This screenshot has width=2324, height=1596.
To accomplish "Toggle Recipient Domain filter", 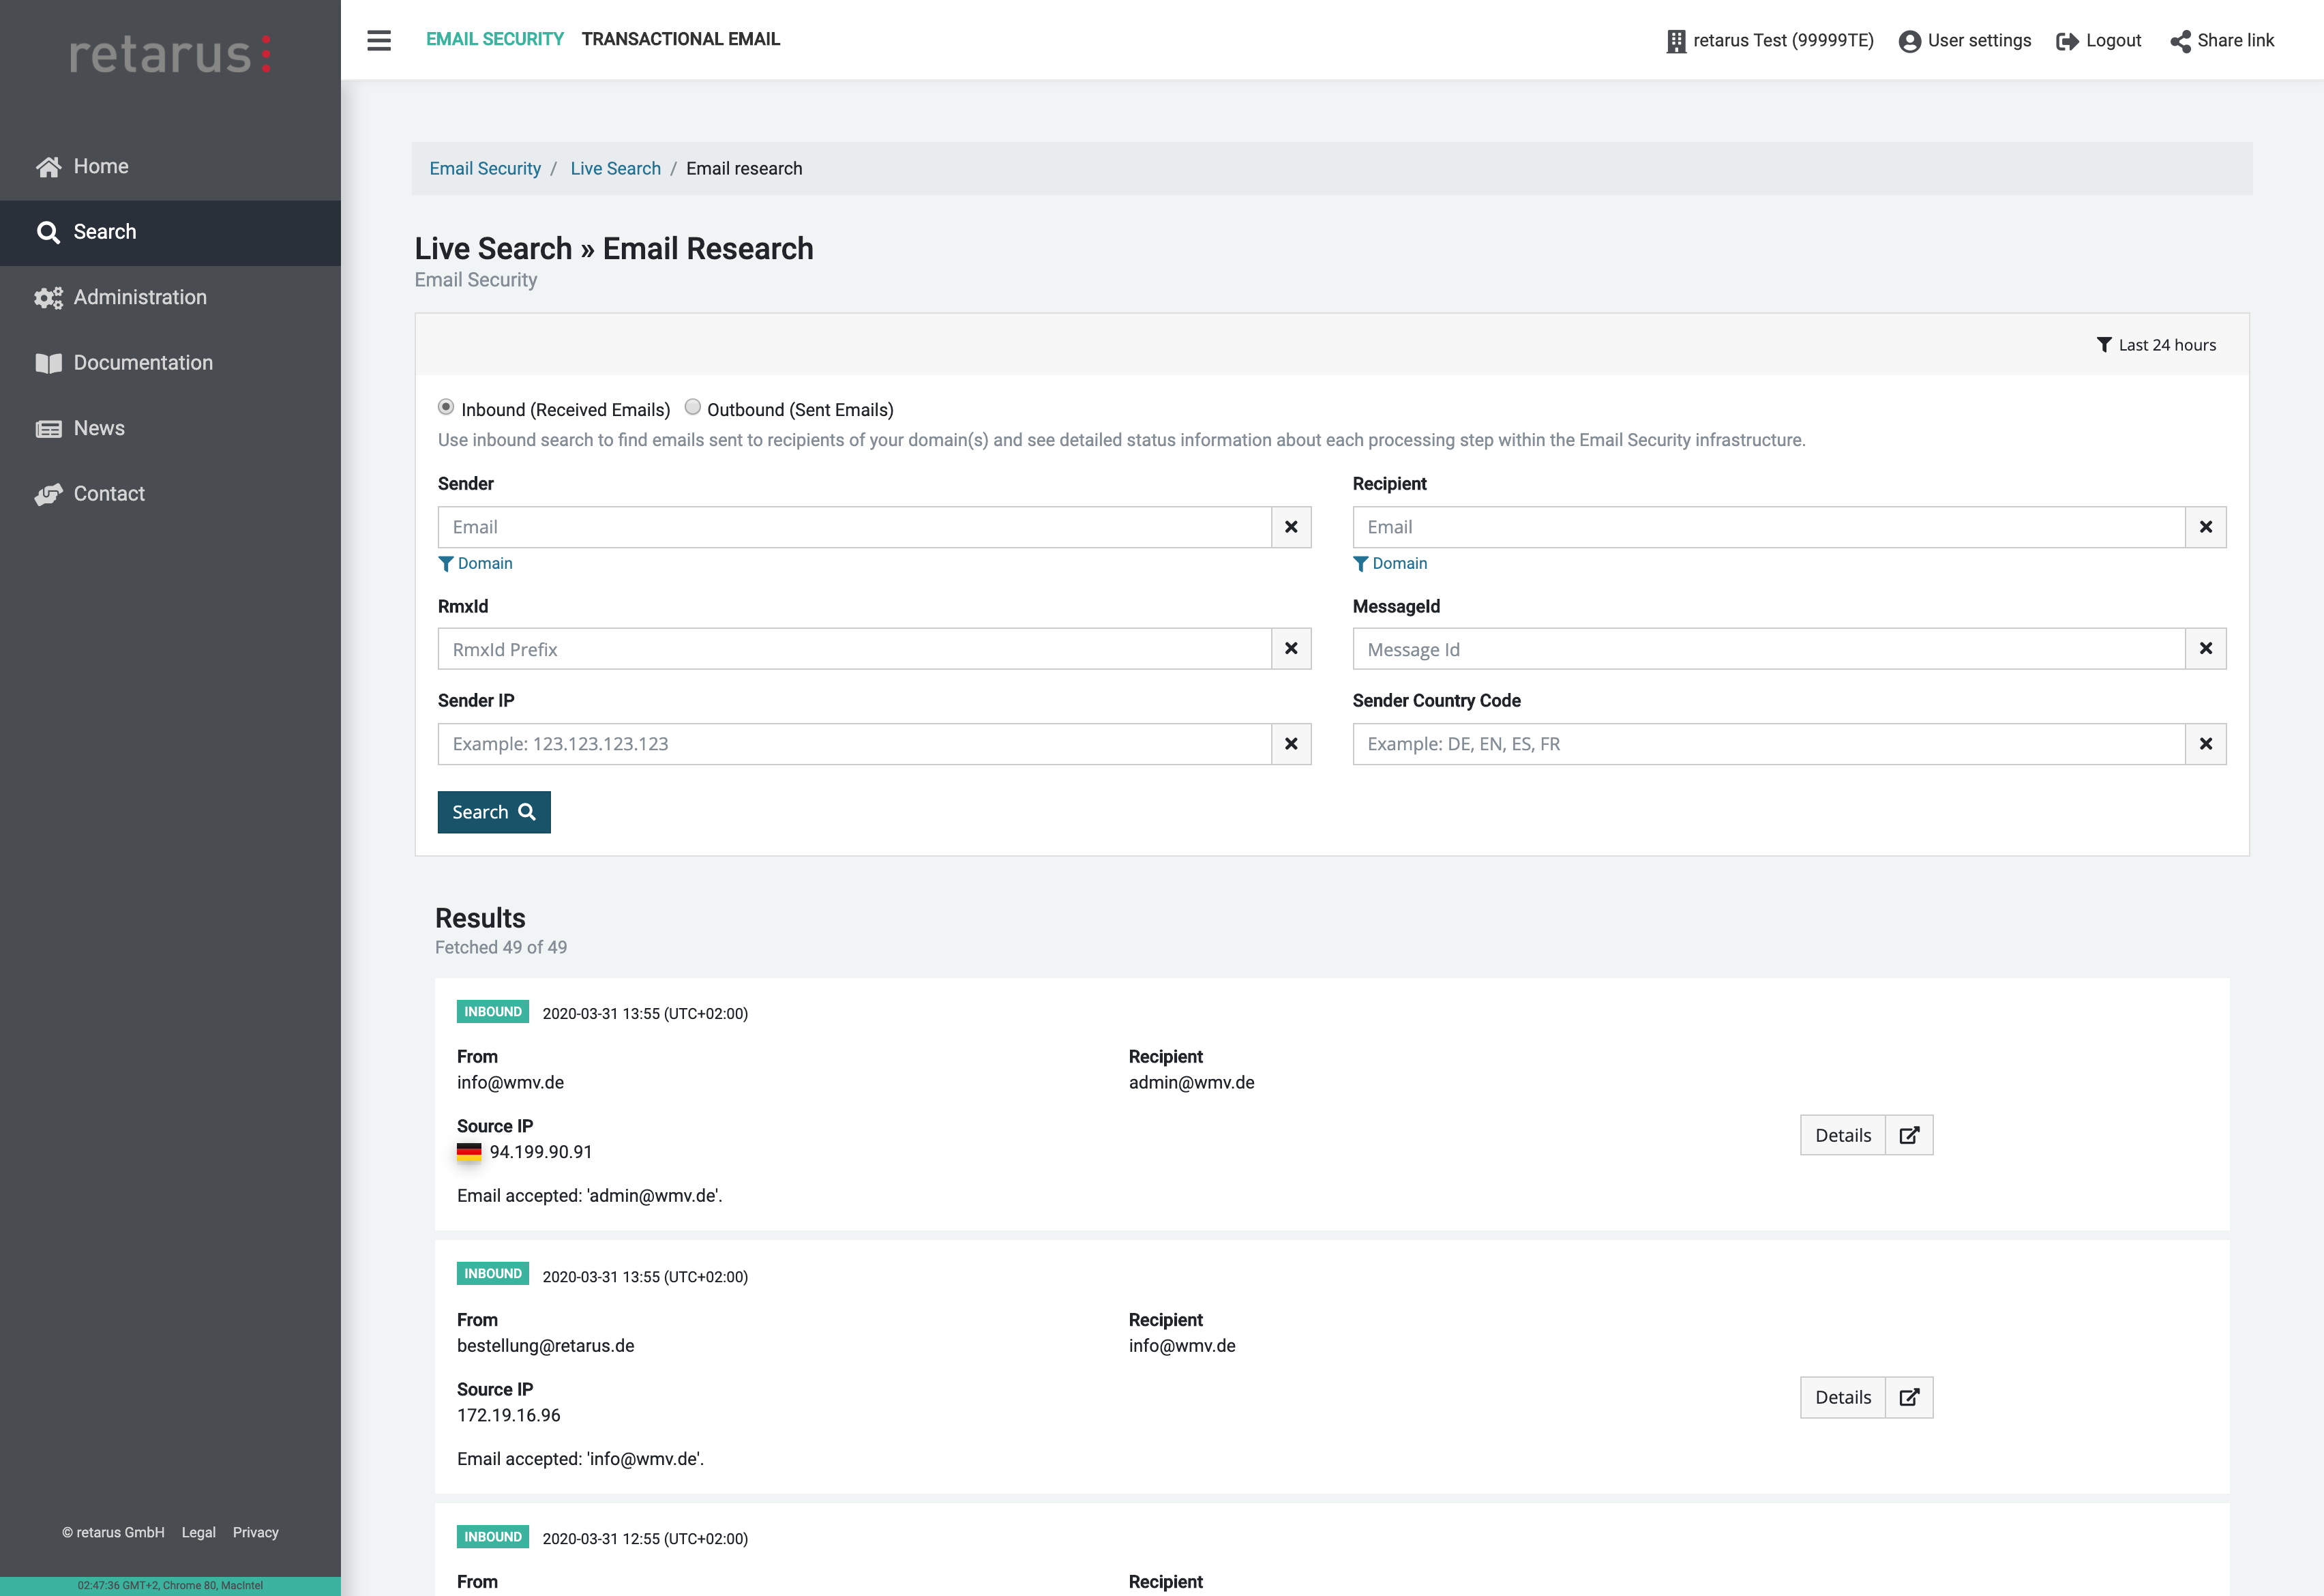I will point(1390,564).
